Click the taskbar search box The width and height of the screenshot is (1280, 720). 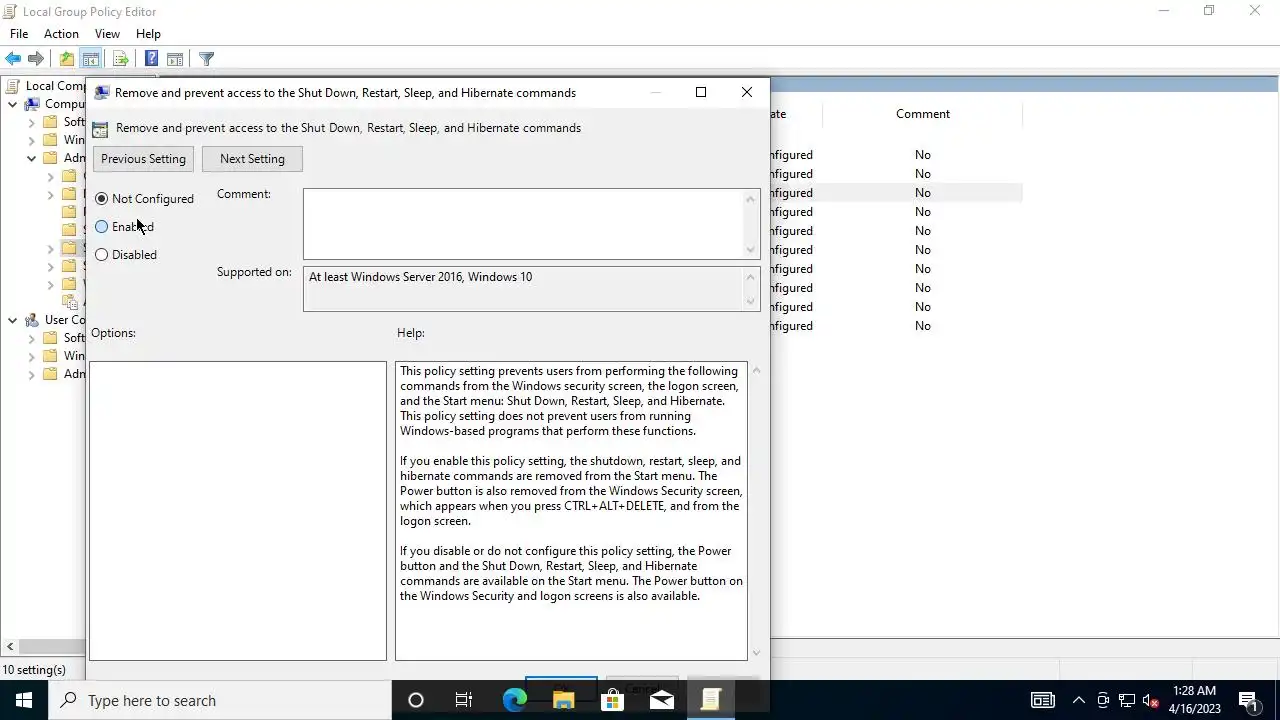click(x=220, y=700)
